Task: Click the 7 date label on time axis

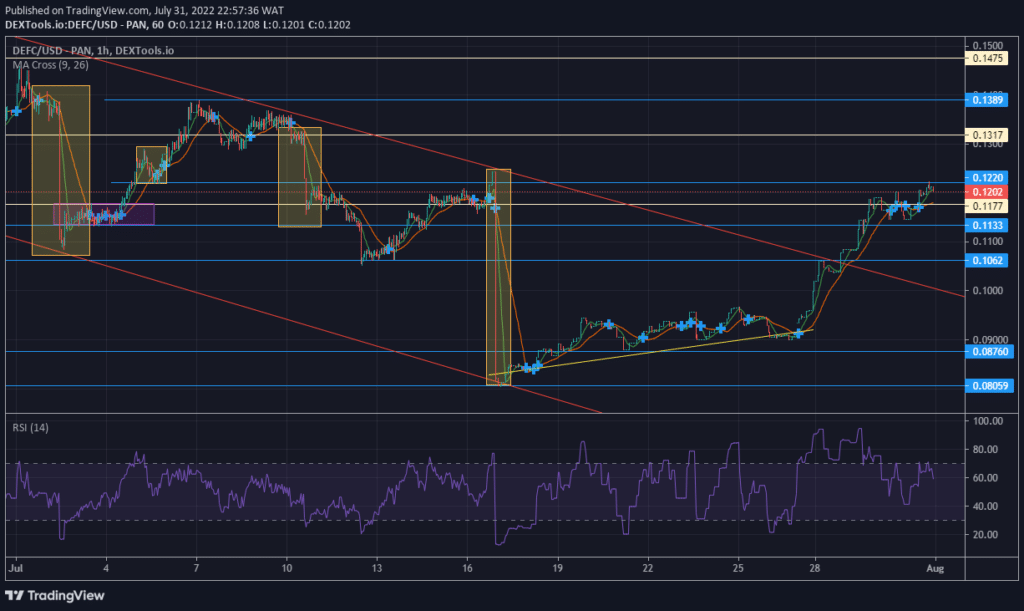Action: (x=196, y=569)
